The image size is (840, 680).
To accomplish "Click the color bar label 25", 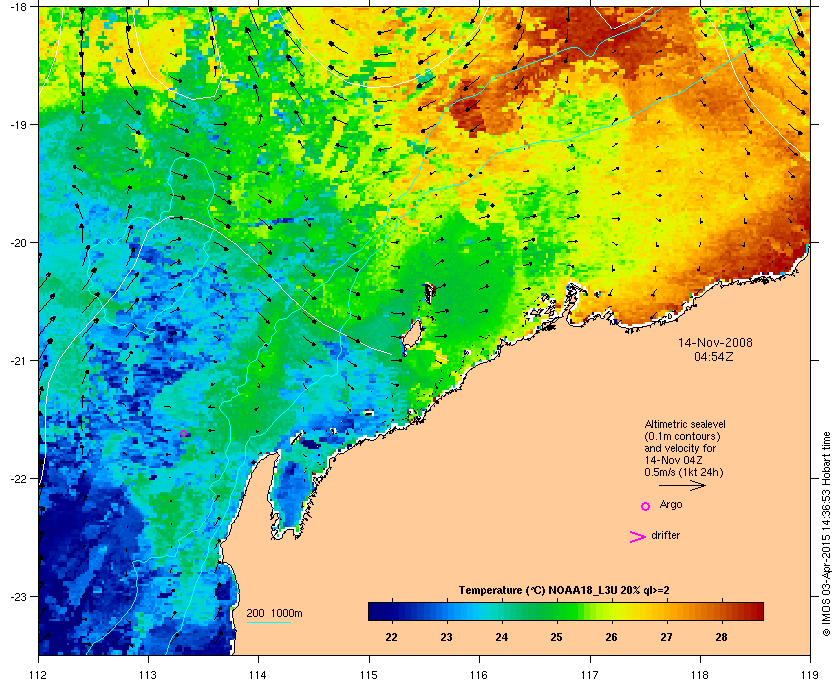I will coord(556,637).
